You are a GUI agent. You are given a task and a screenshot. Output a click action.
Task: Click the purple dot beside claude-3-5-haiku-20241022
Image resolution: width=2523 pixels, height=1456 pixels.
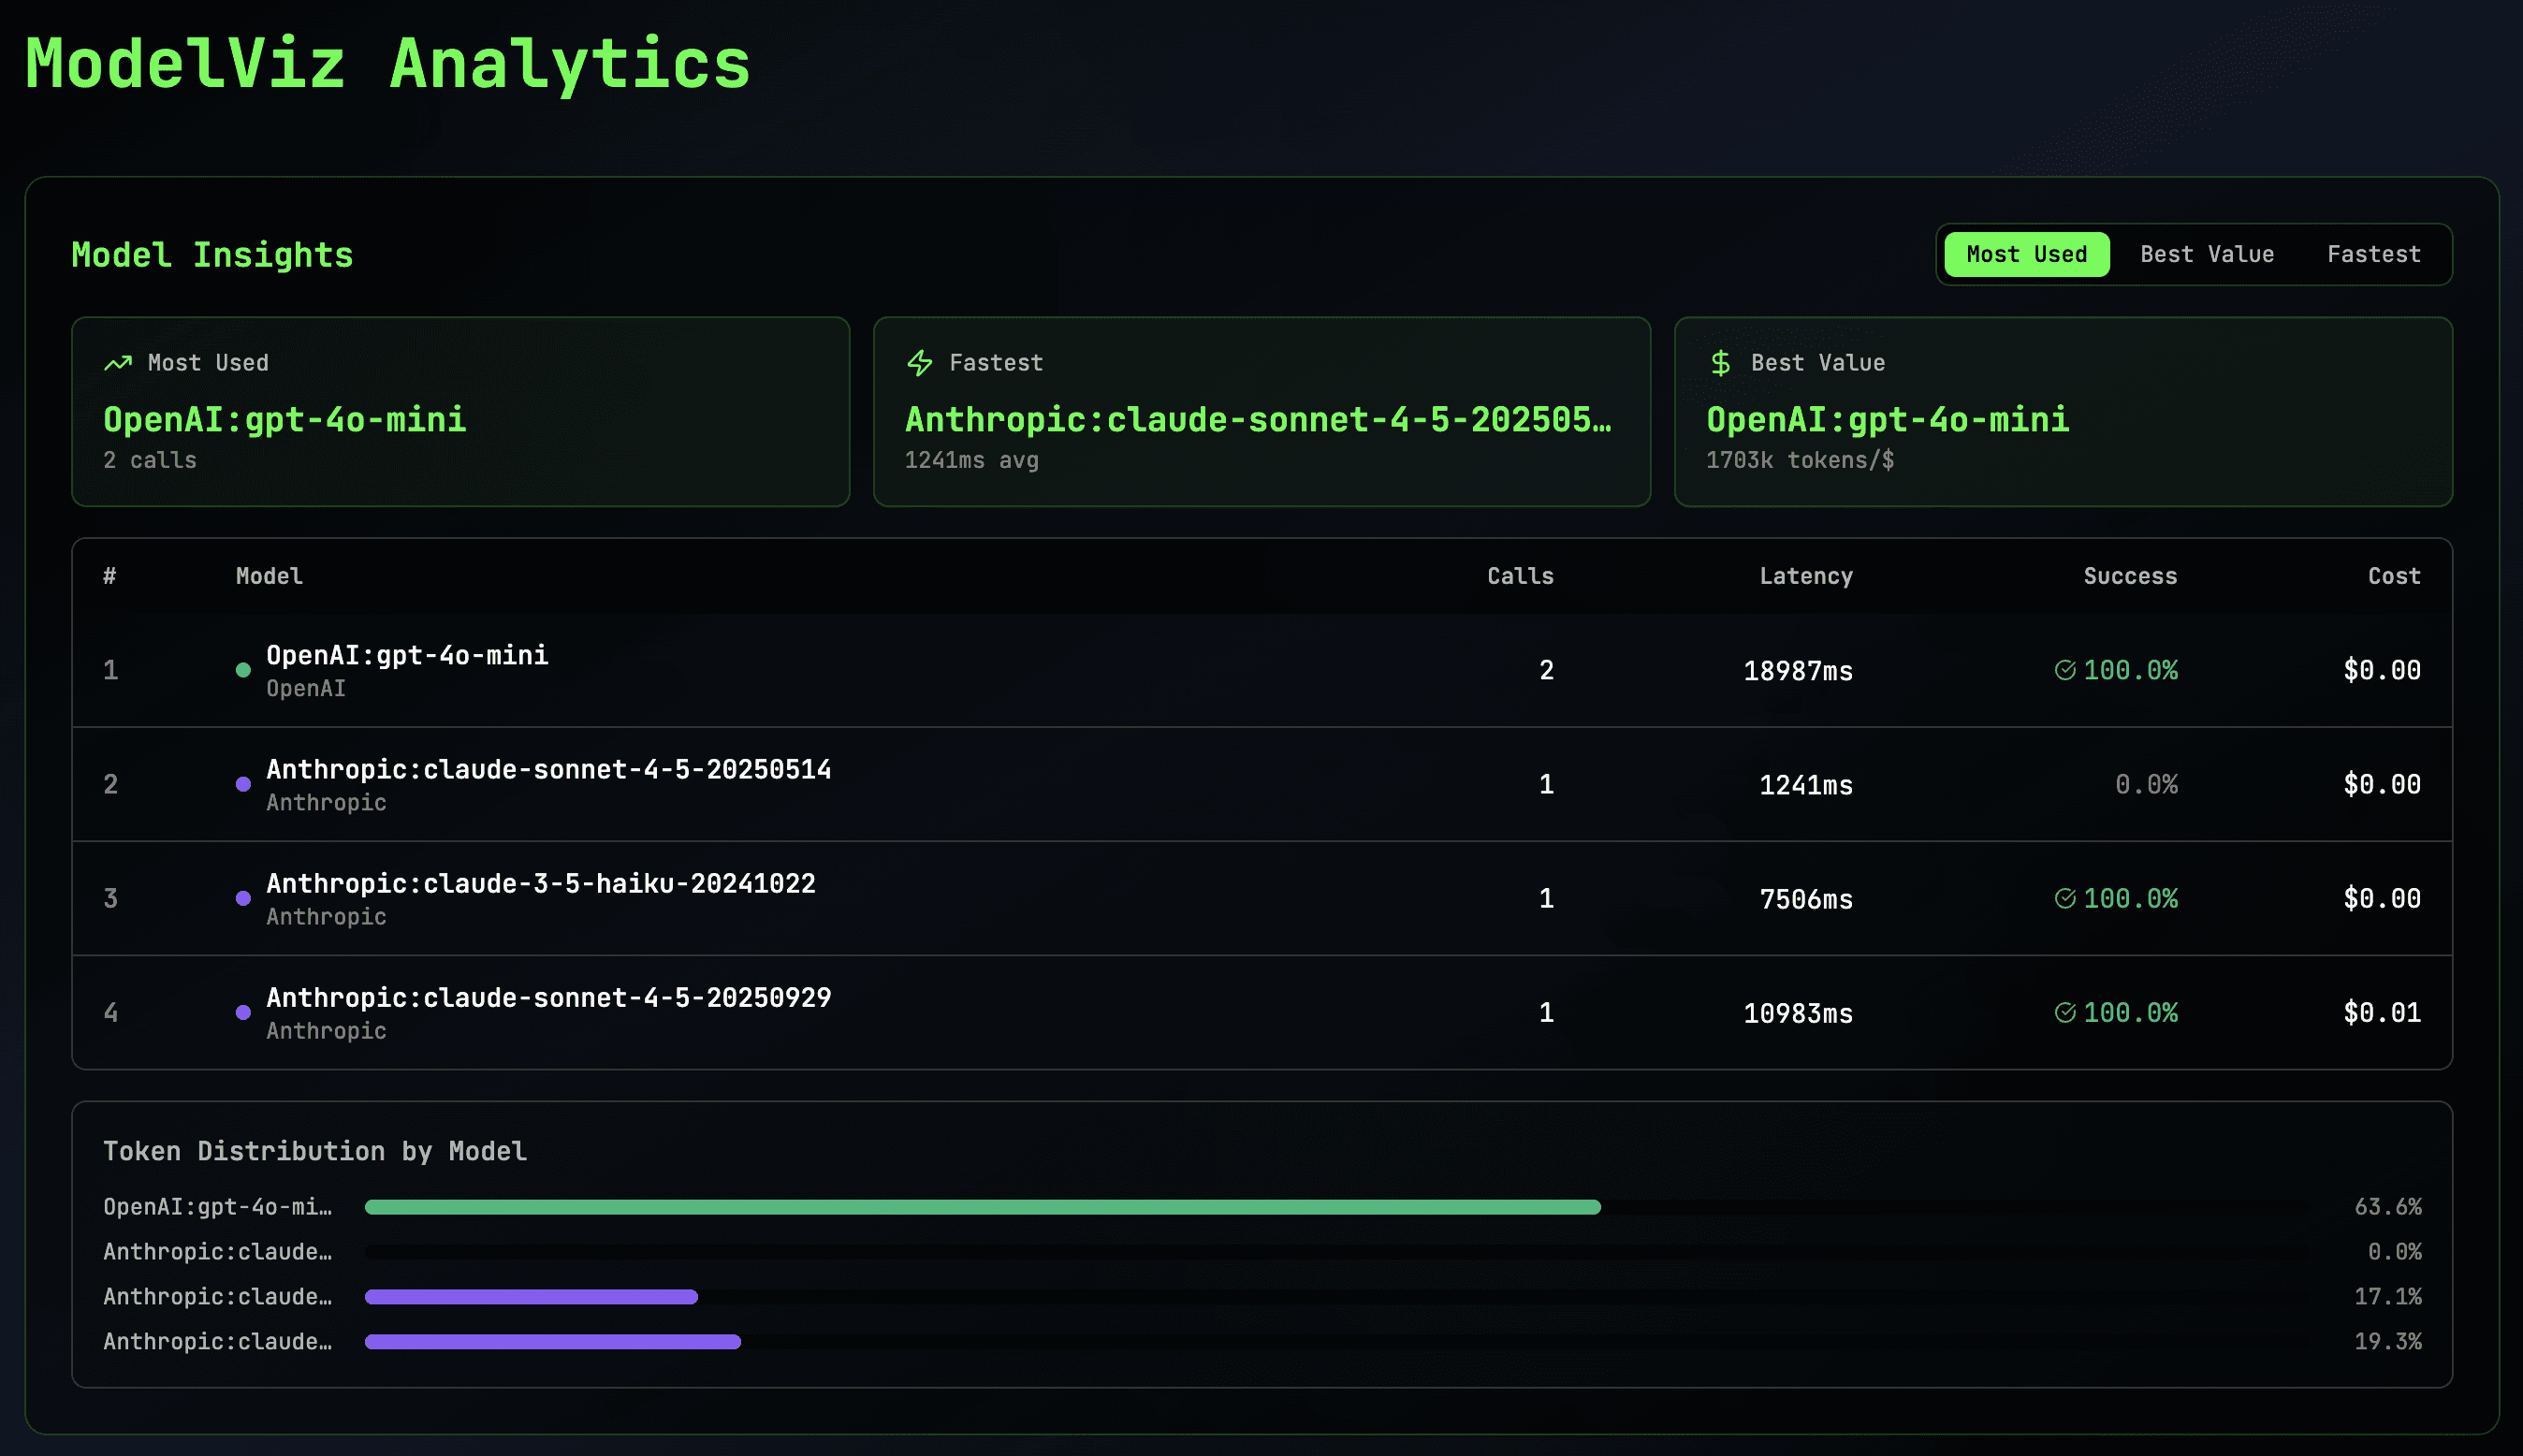(243, 898)
